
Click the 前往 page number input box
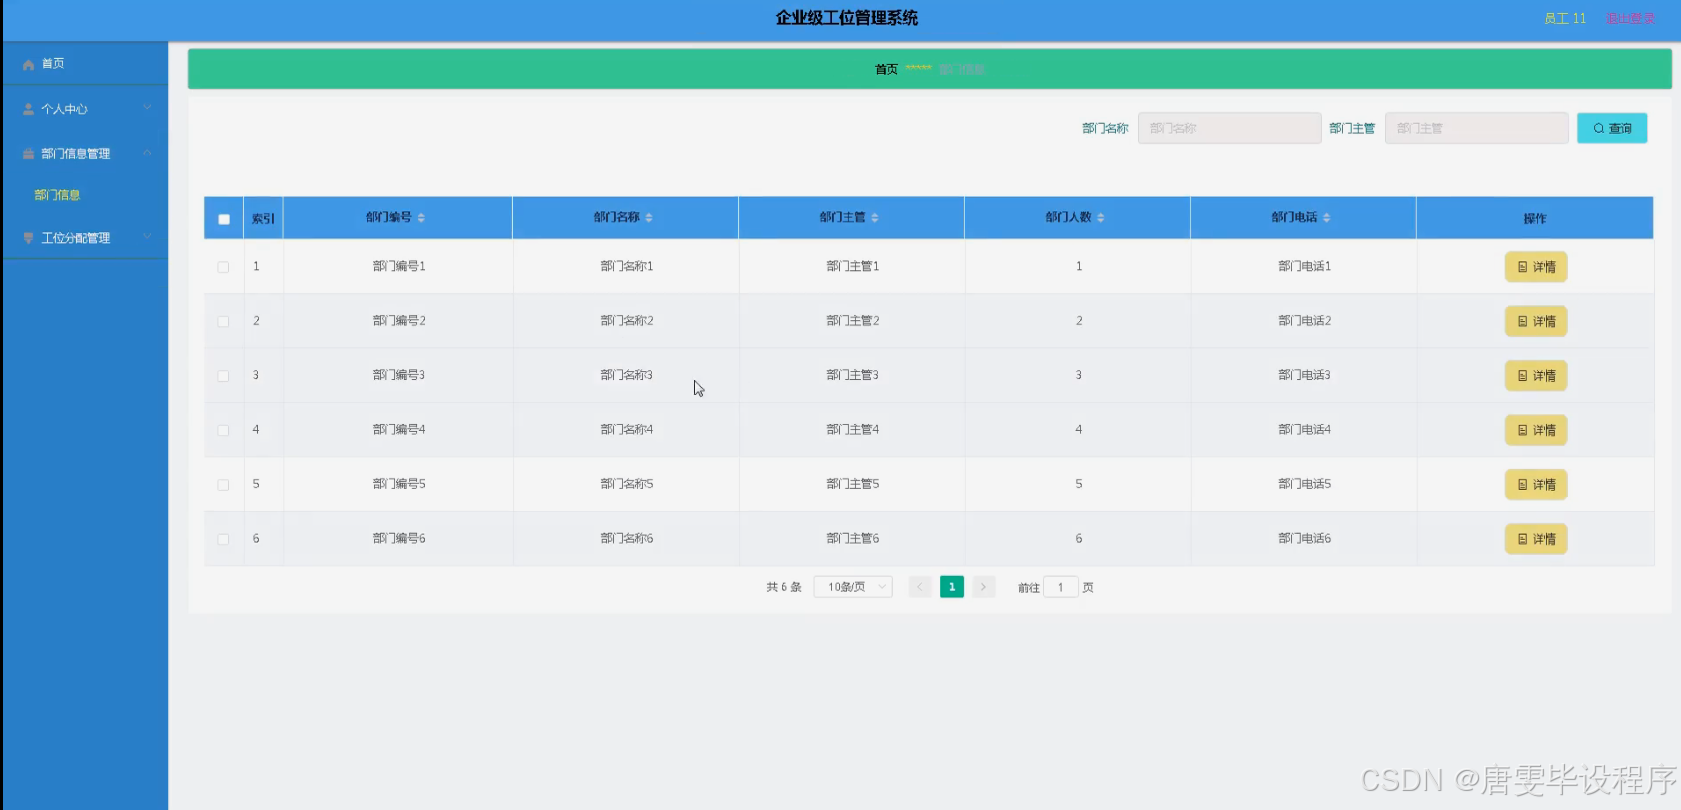[1061, 587]
